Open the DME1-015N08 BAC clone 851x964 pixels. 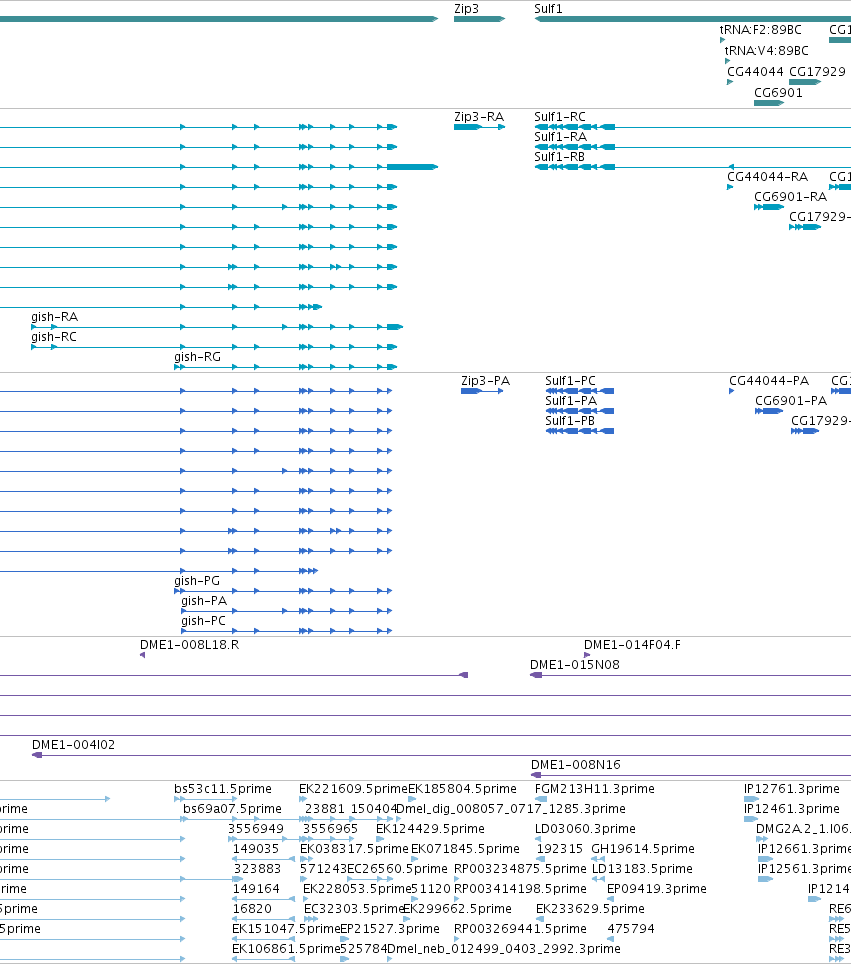(691, 675)
